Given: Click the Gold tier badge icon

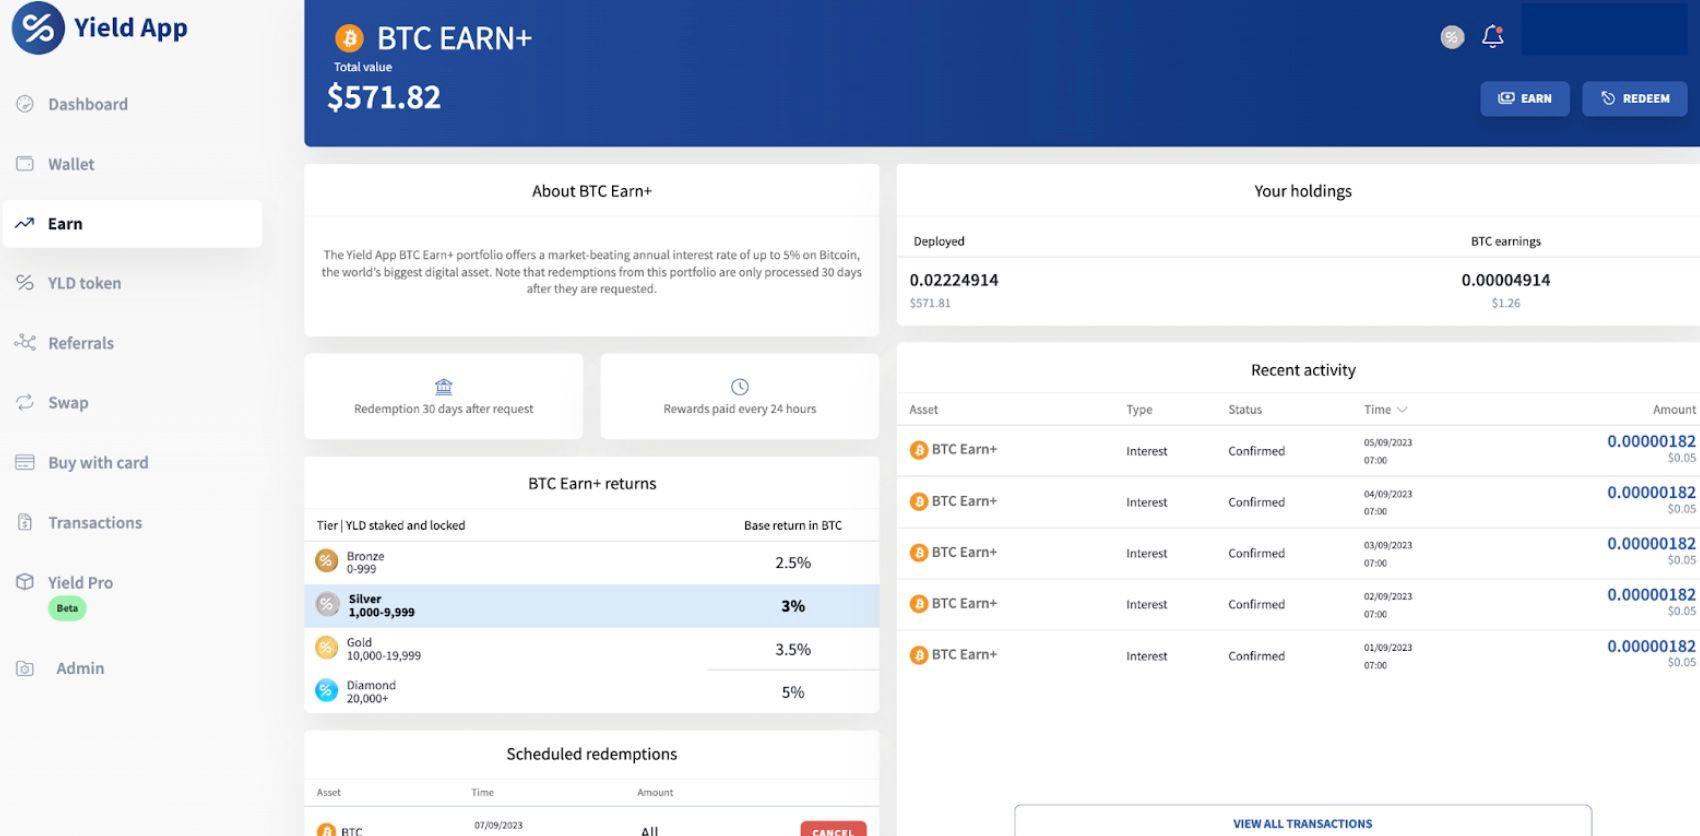Looking at the screenshot, I should [x=327, y=648].
